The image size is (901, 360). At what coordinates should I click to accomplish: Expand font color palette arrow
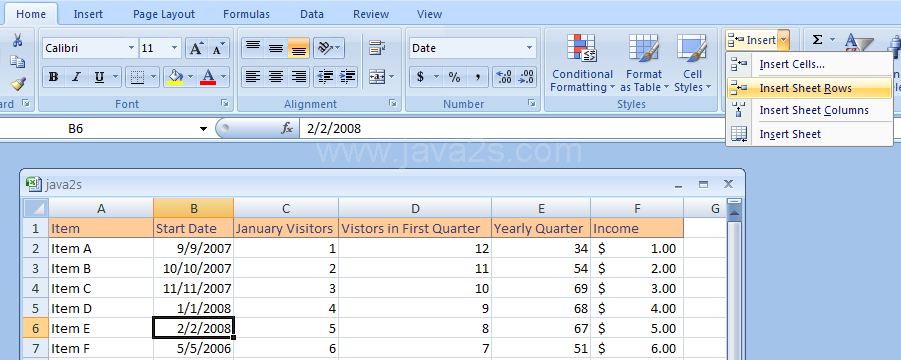click(224, 77)
